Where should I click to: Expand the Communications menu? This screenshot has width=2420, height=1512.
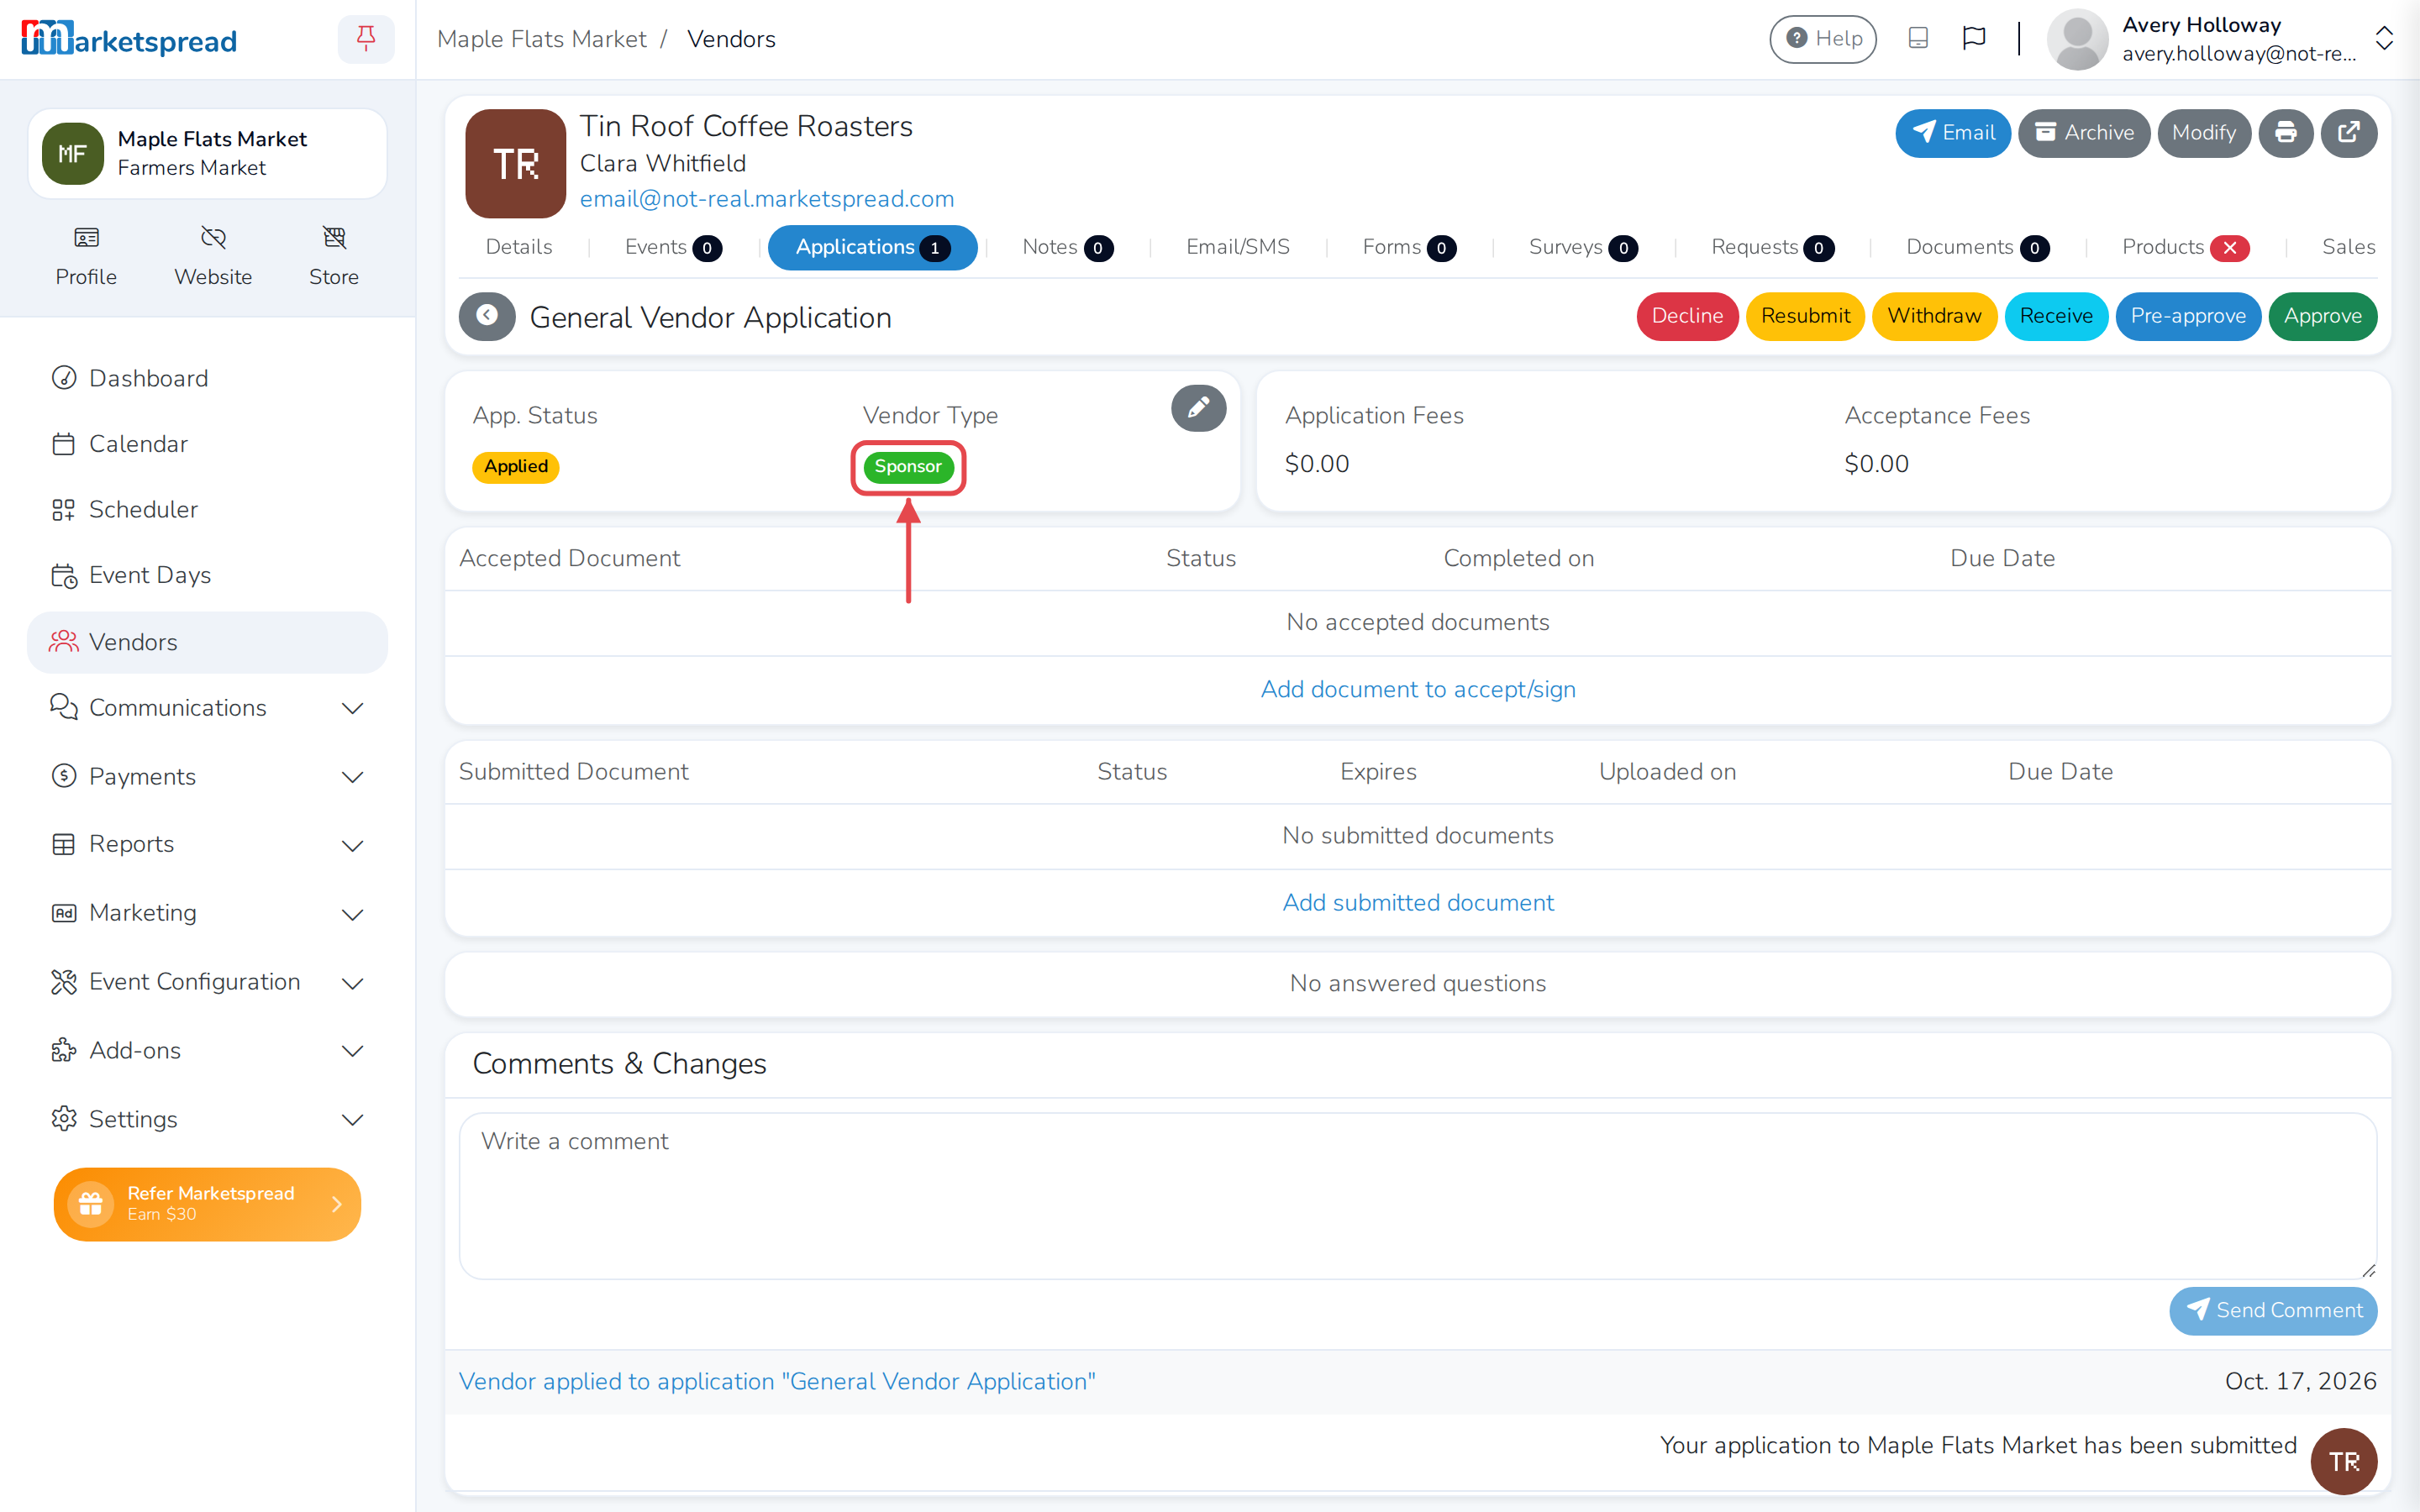pos(207,708)
